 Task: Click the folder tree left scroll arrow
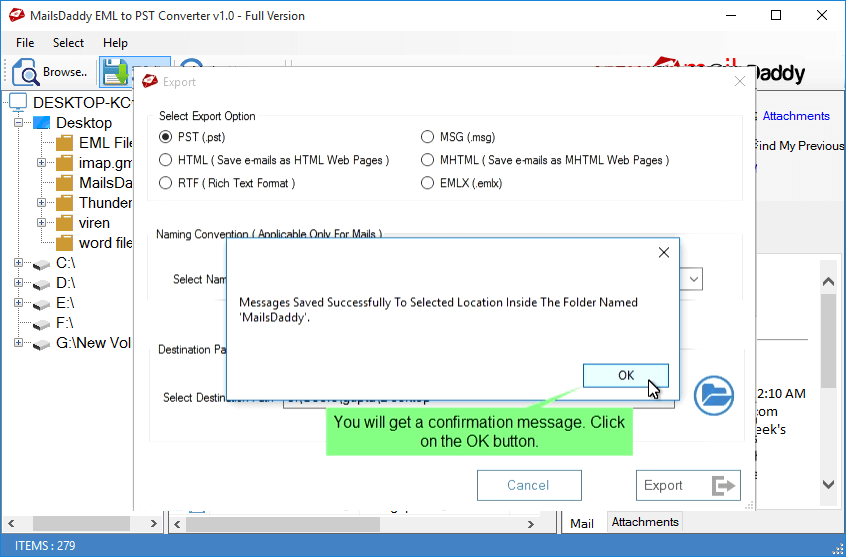11,524
